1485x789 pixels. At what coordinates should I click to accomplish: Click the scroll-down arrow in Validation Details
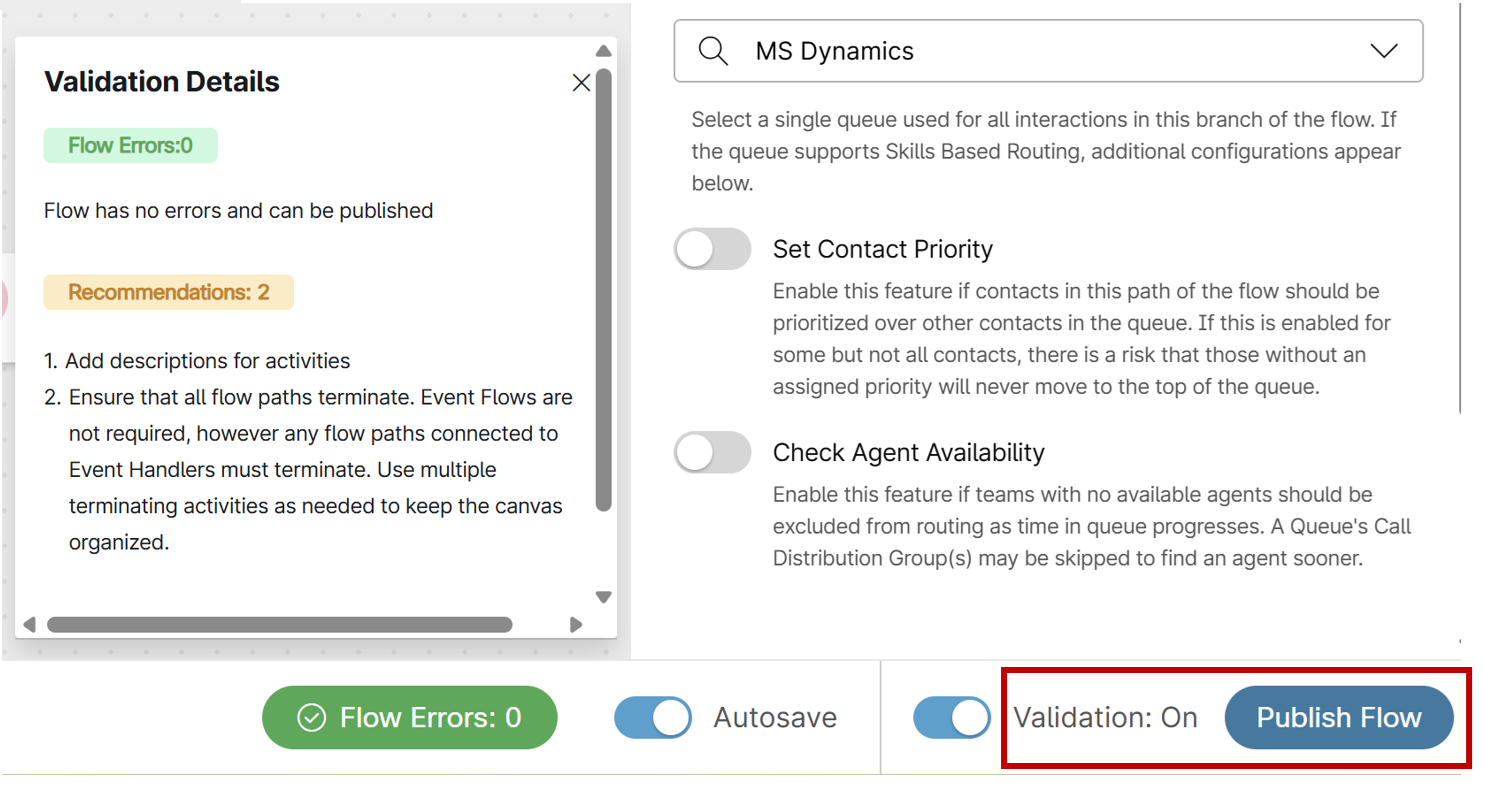coord(603,597)
